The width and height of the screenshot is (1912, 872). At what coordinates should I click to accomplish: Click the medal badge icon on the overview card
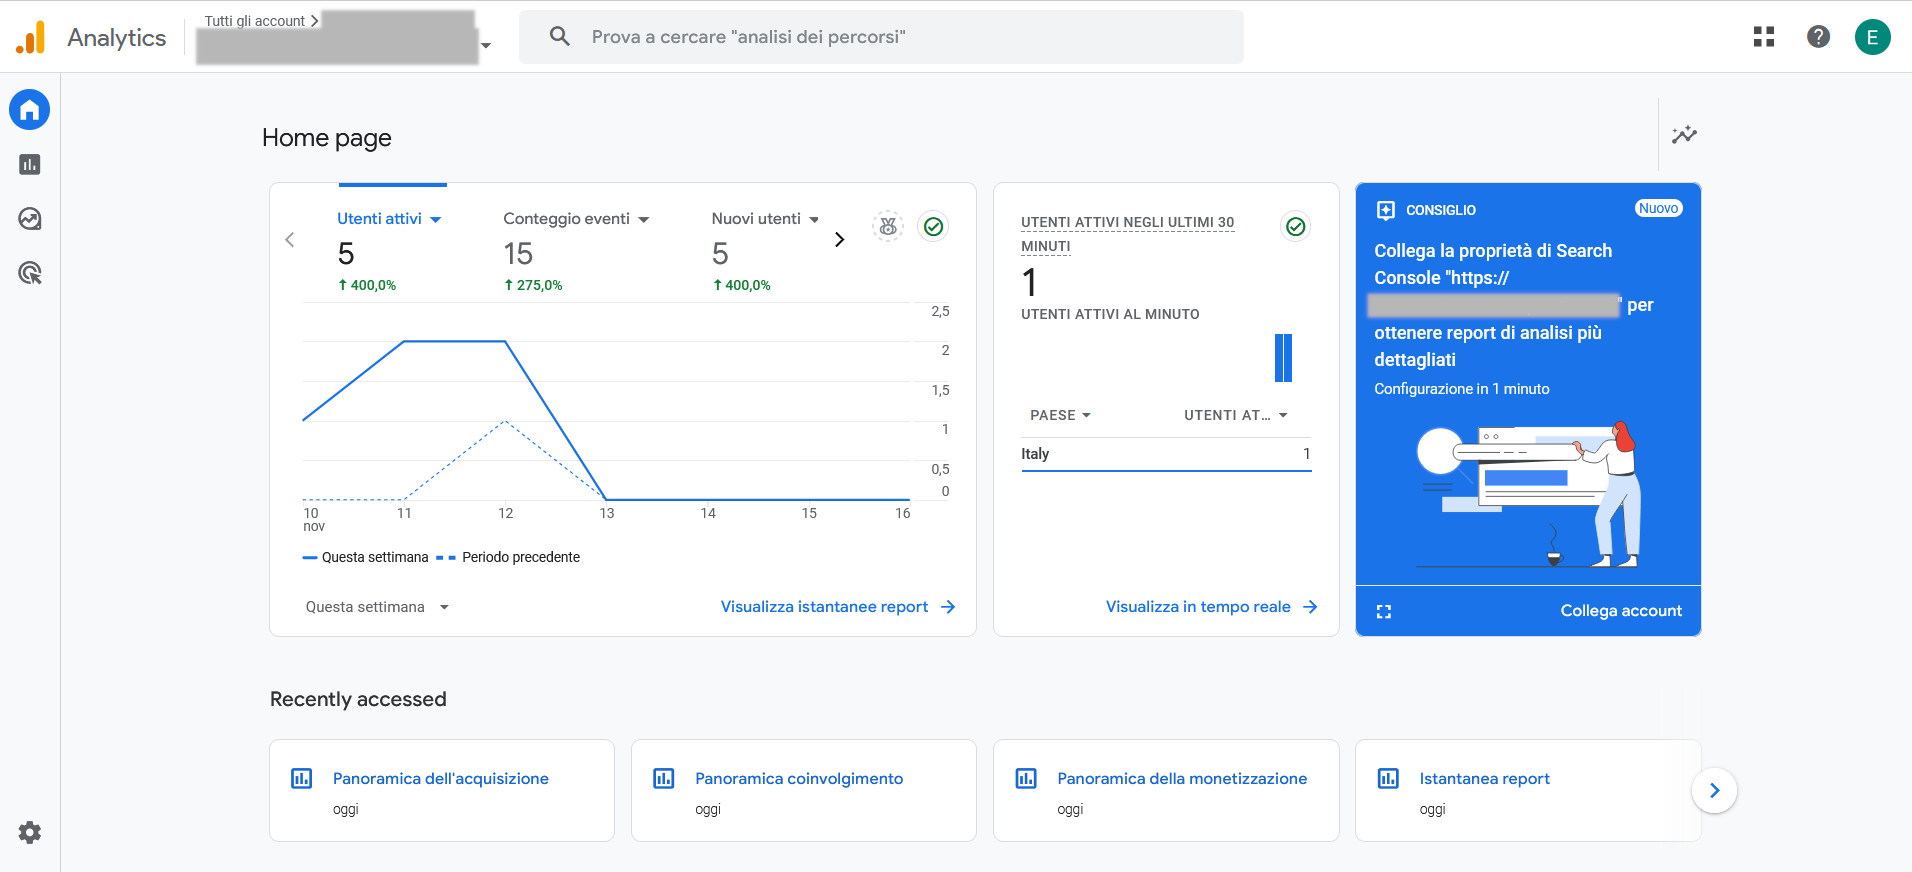coord(887,226)
